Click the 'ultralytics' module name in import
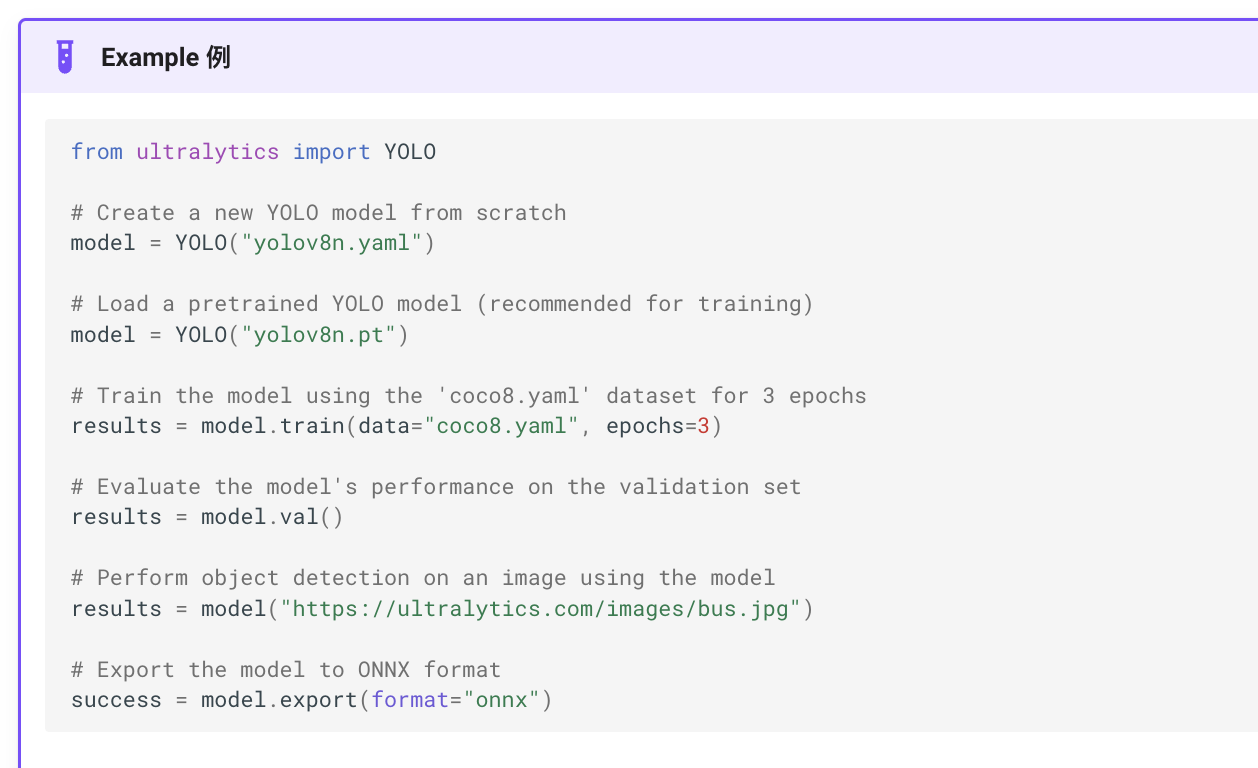Viewport: 1258px width, 768px height. pyautogui.click(x=207, y=152)
